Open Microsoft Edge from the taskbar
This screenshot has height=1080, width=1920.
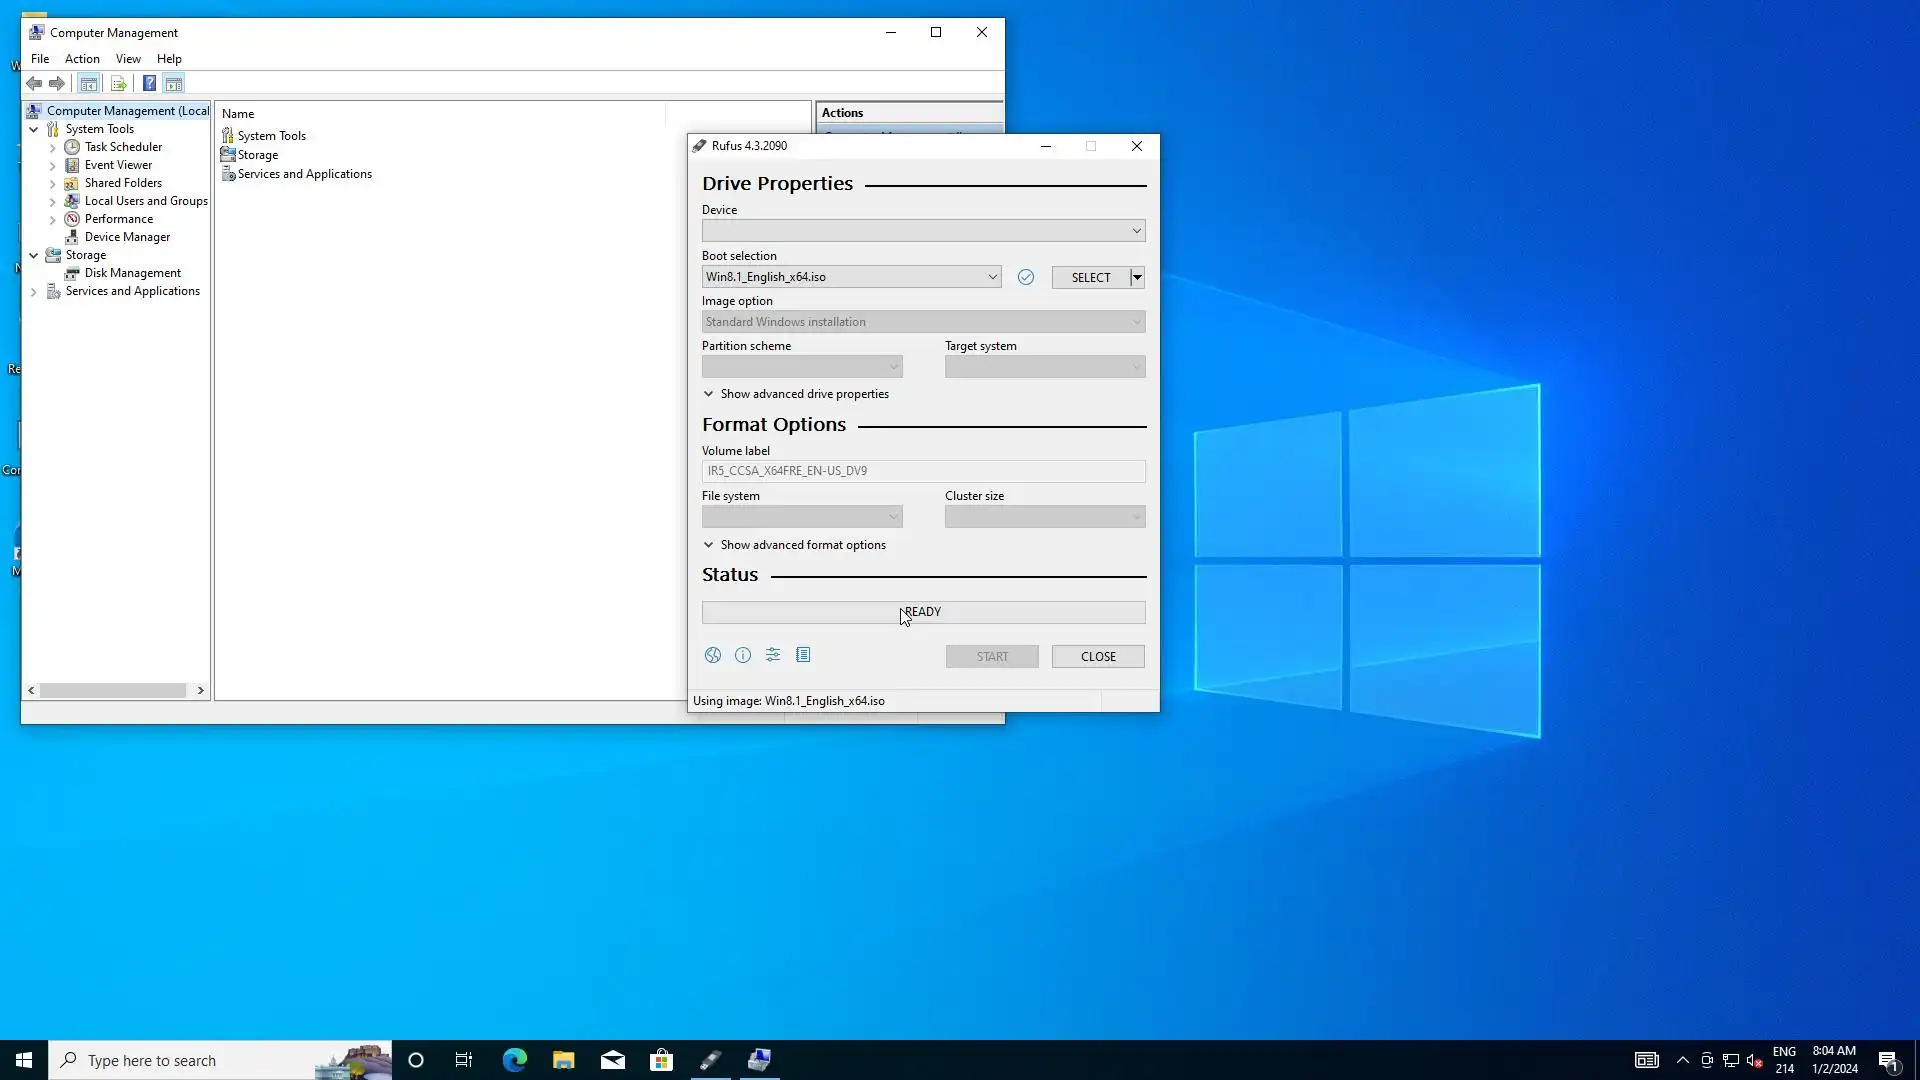coord(514,1060)
